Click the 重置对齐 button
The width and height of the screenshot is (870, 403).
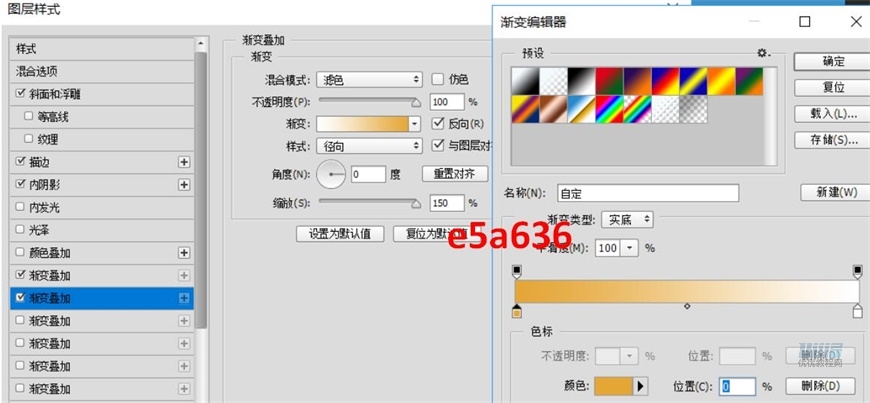pyautogui.click(x=454, y=174)
